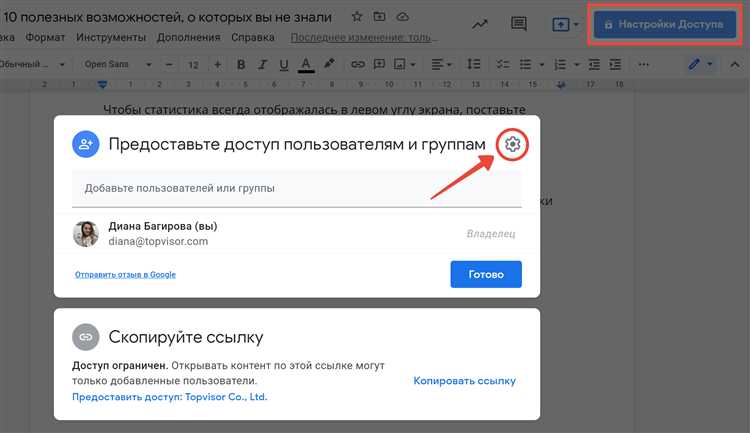The height and width of the screenshot is (433, 750).
Task: Click the add people icon in dialog
Action: tap(86, 144)
